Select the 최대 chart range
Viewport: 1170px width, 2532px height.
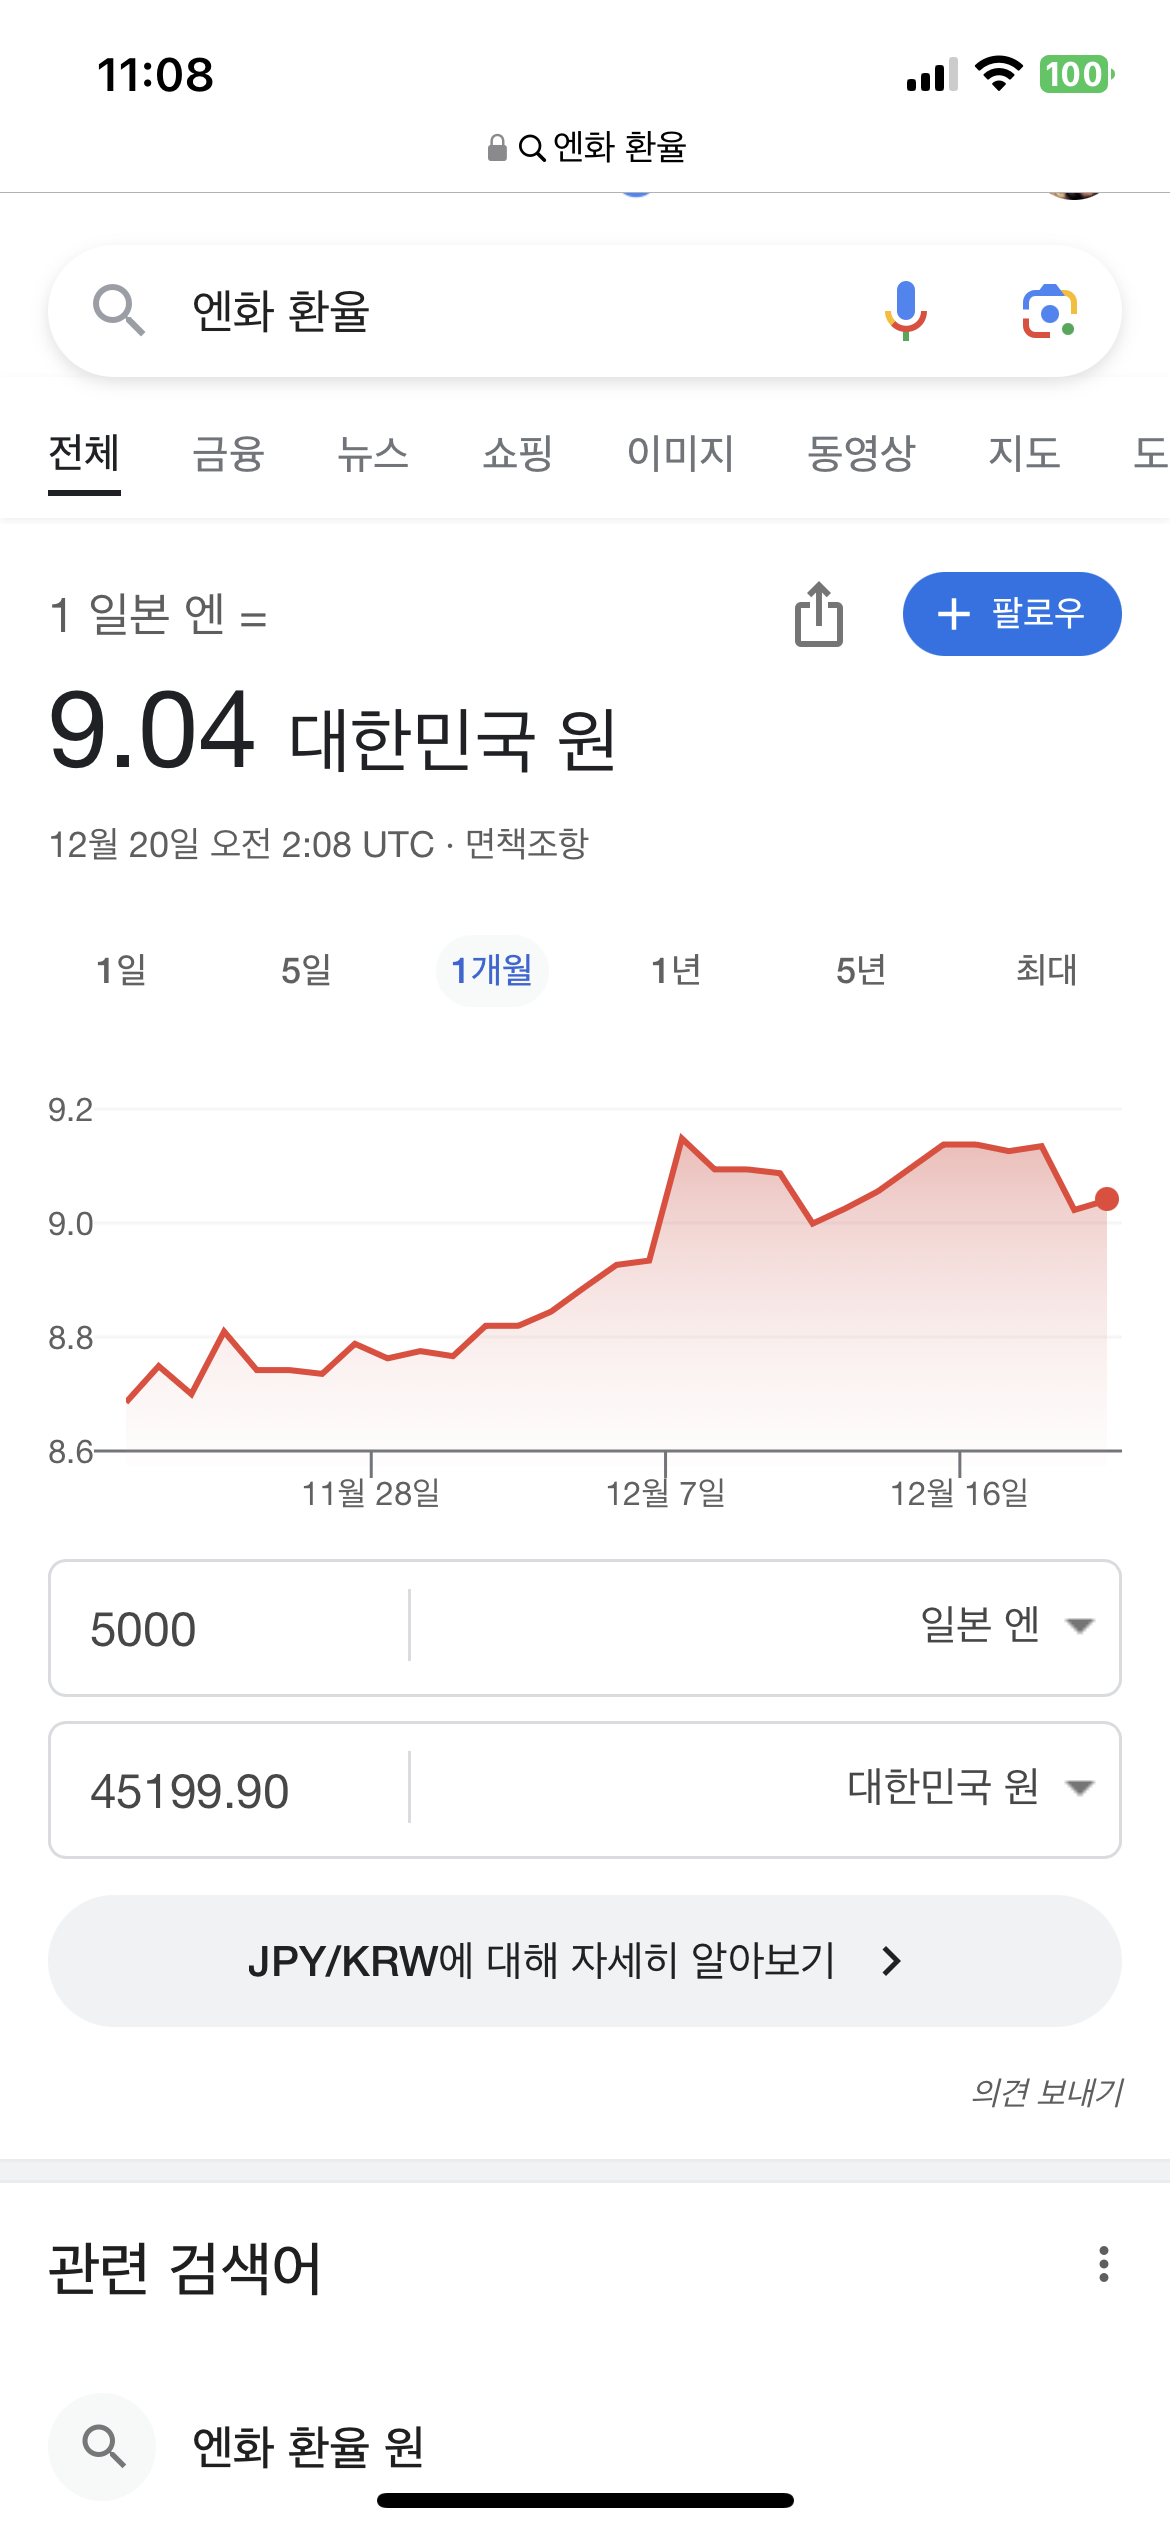tap(1046, 970)
